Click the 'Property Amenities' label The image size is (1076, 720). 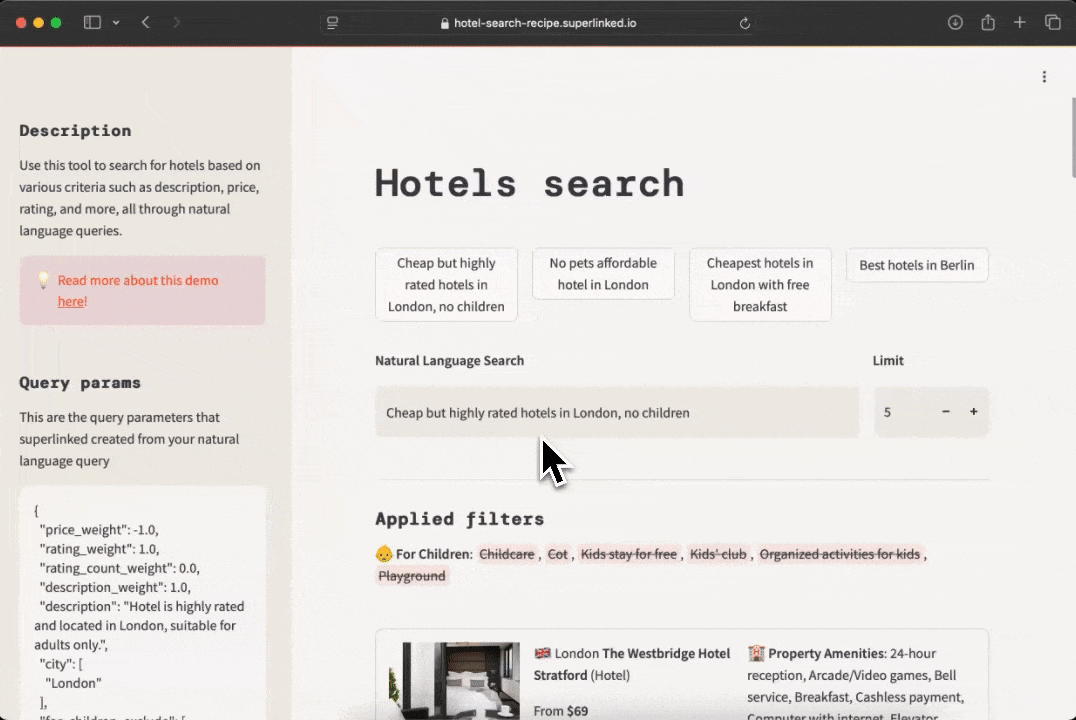click(826, 653)
